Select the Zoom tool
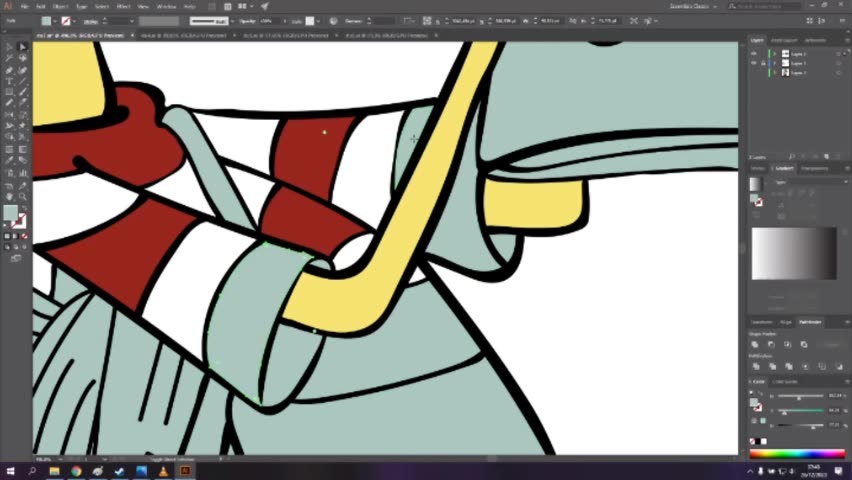This screenshot has height=480, width=852. 23,196
